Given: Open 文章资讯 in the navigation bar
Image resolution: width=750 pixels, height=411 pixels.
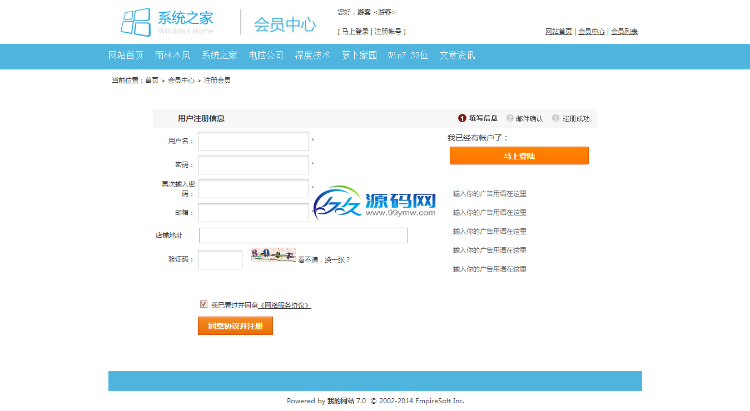Looking at the screenshot, I should tap(457, 56).
